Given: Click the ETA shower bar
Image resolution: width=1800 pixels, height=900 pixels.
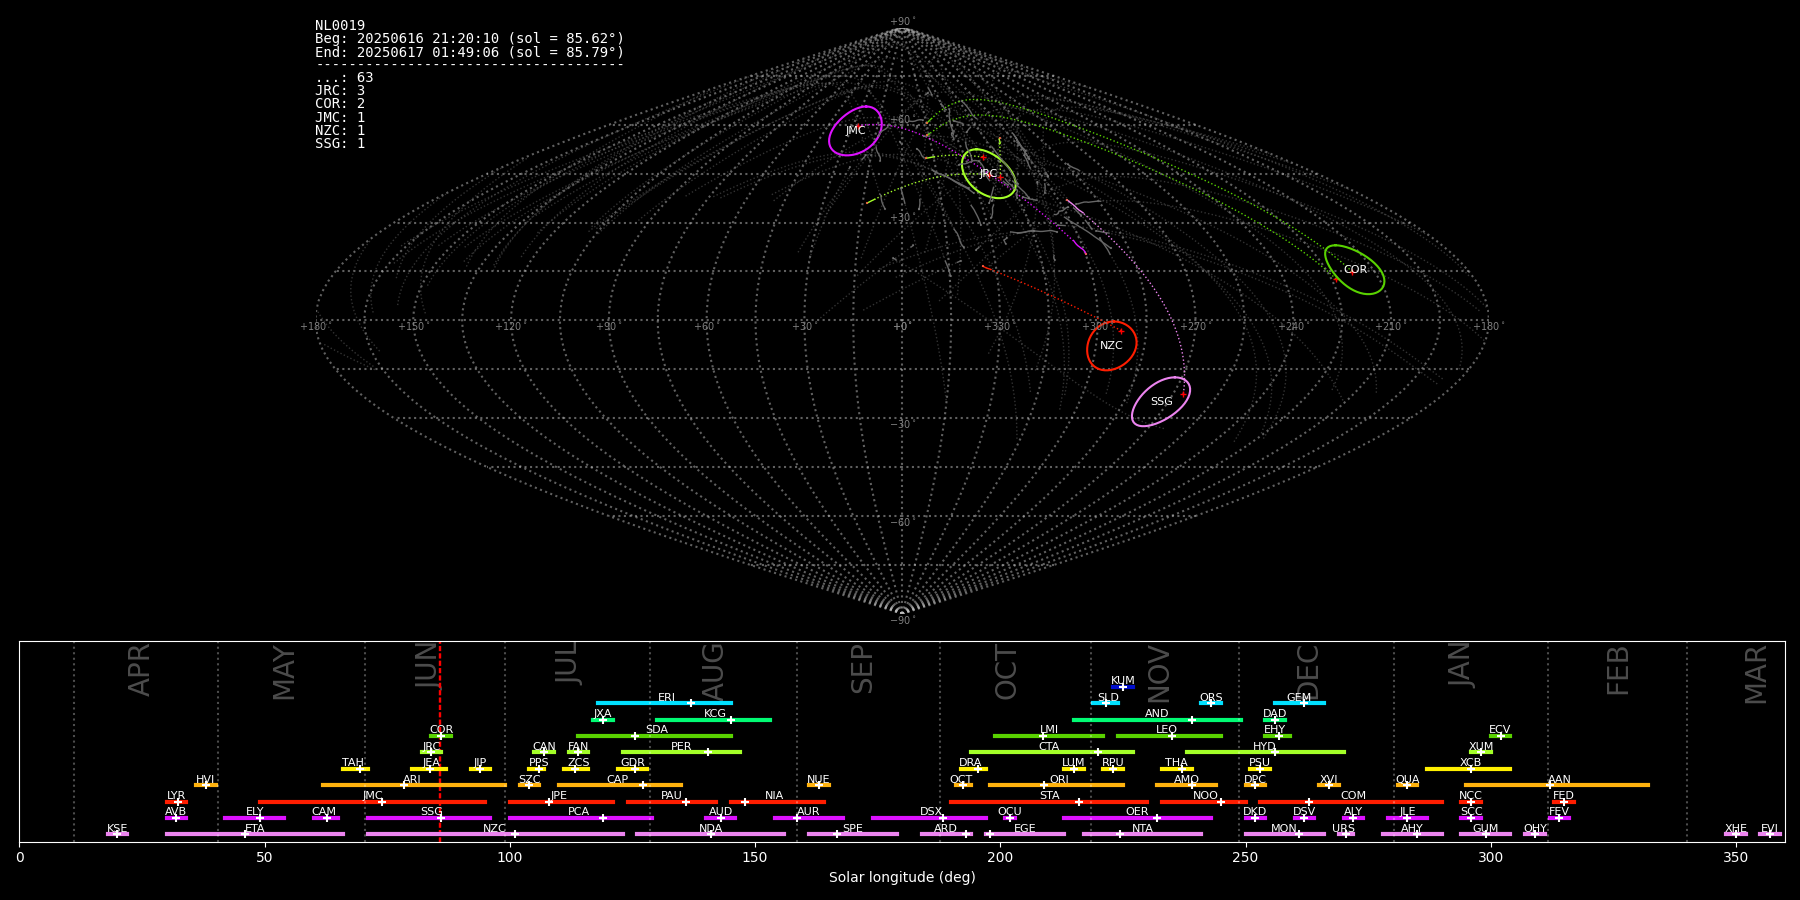Looking at the screenshot, I should [x=255, y=834].
